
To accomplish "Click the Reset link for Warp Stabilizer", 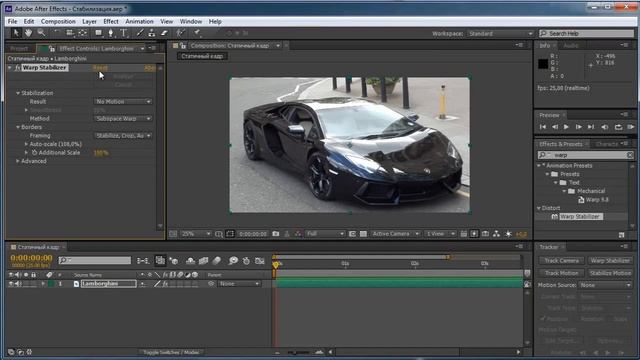I will (x=100, y=68).
